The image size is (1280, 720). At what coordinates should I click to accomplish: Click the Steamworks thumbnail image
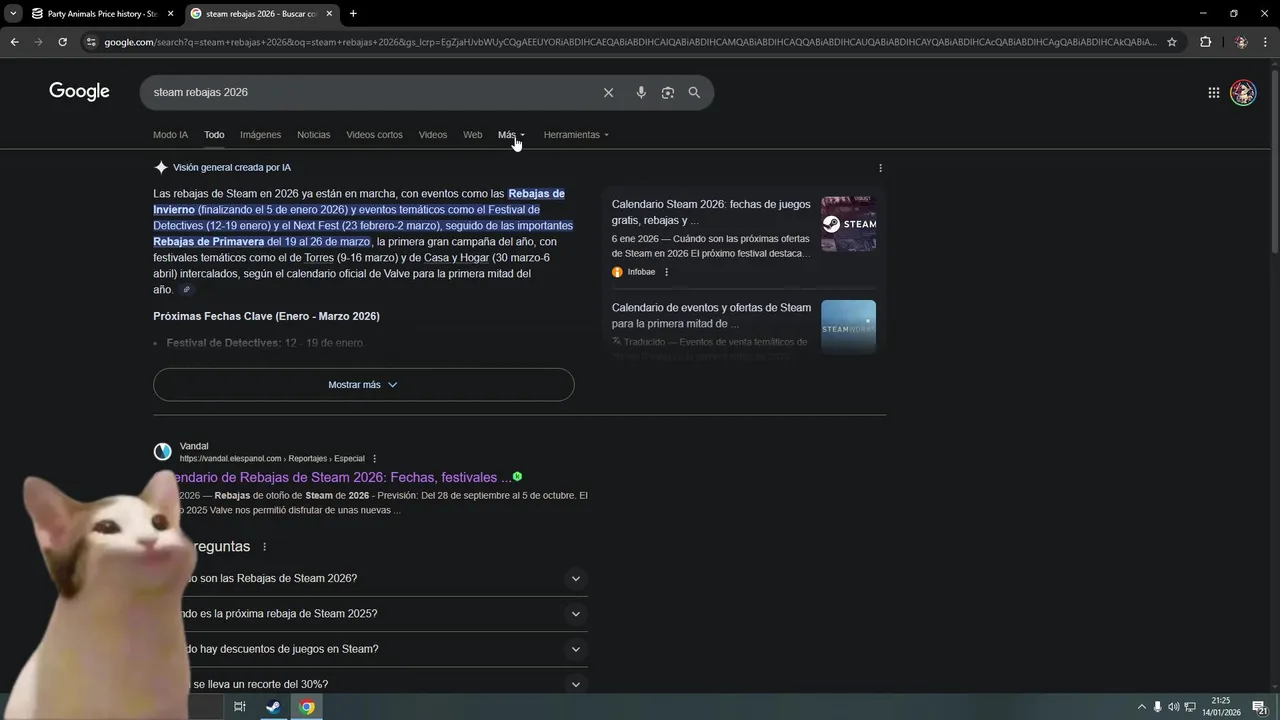click(848, 327)
